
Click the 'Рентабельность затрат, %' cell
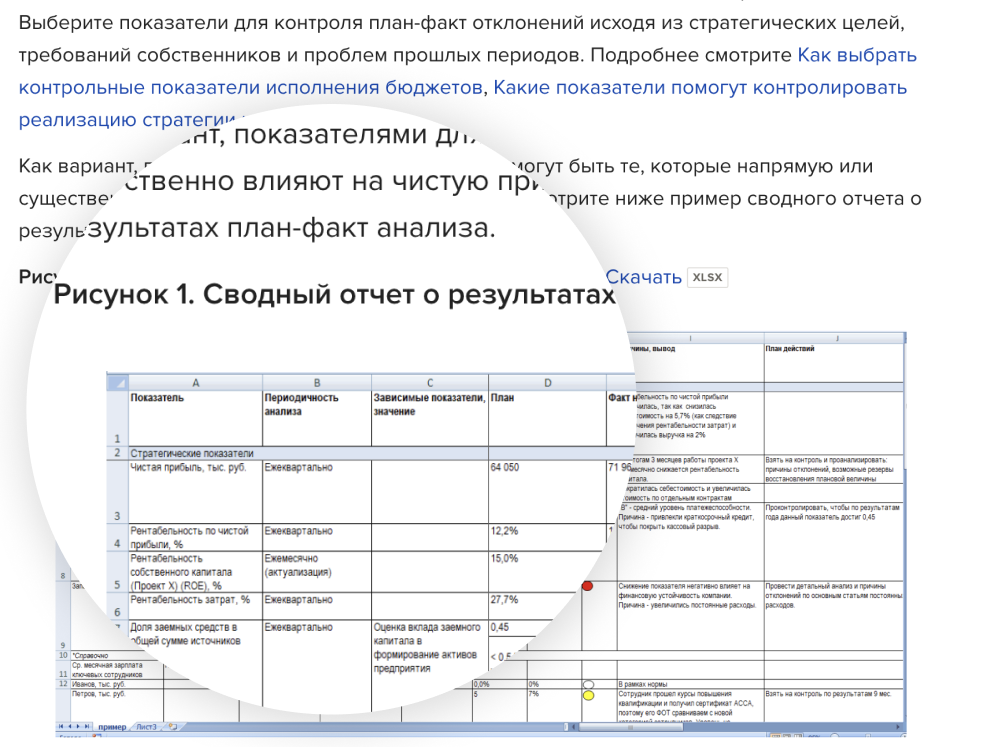pyautogui.click(x=196, y=606)
